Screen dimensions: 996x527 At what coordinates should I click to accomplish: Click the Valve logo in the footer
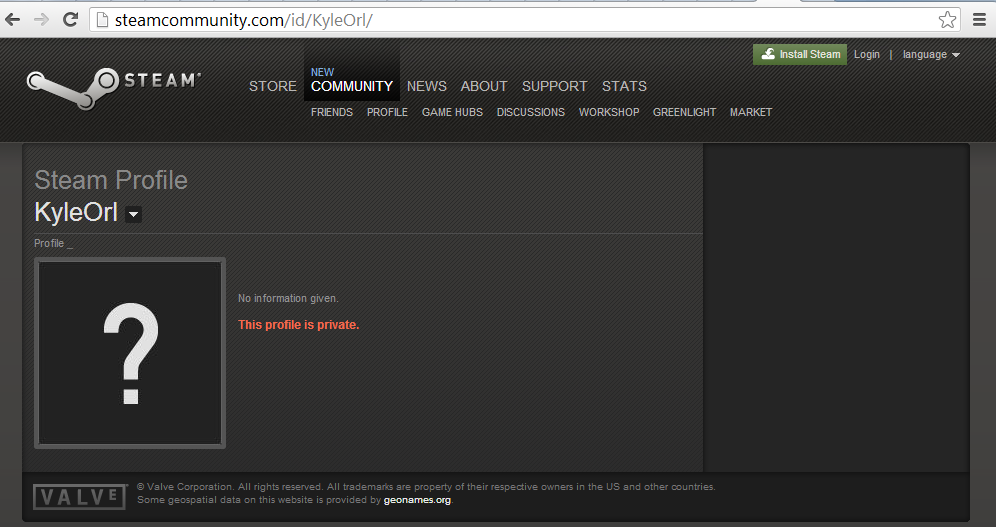(x=79, y=497)
